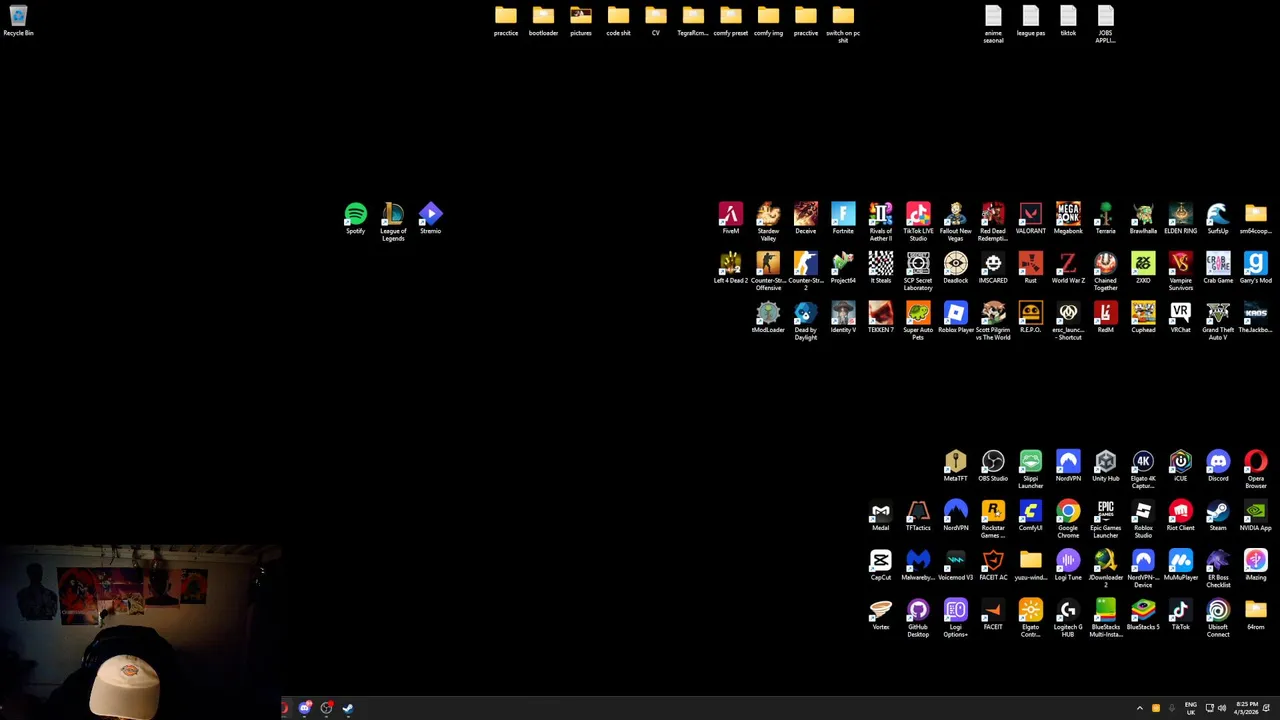
Task: Open the Recycle Bin
Action: point(18,20)
